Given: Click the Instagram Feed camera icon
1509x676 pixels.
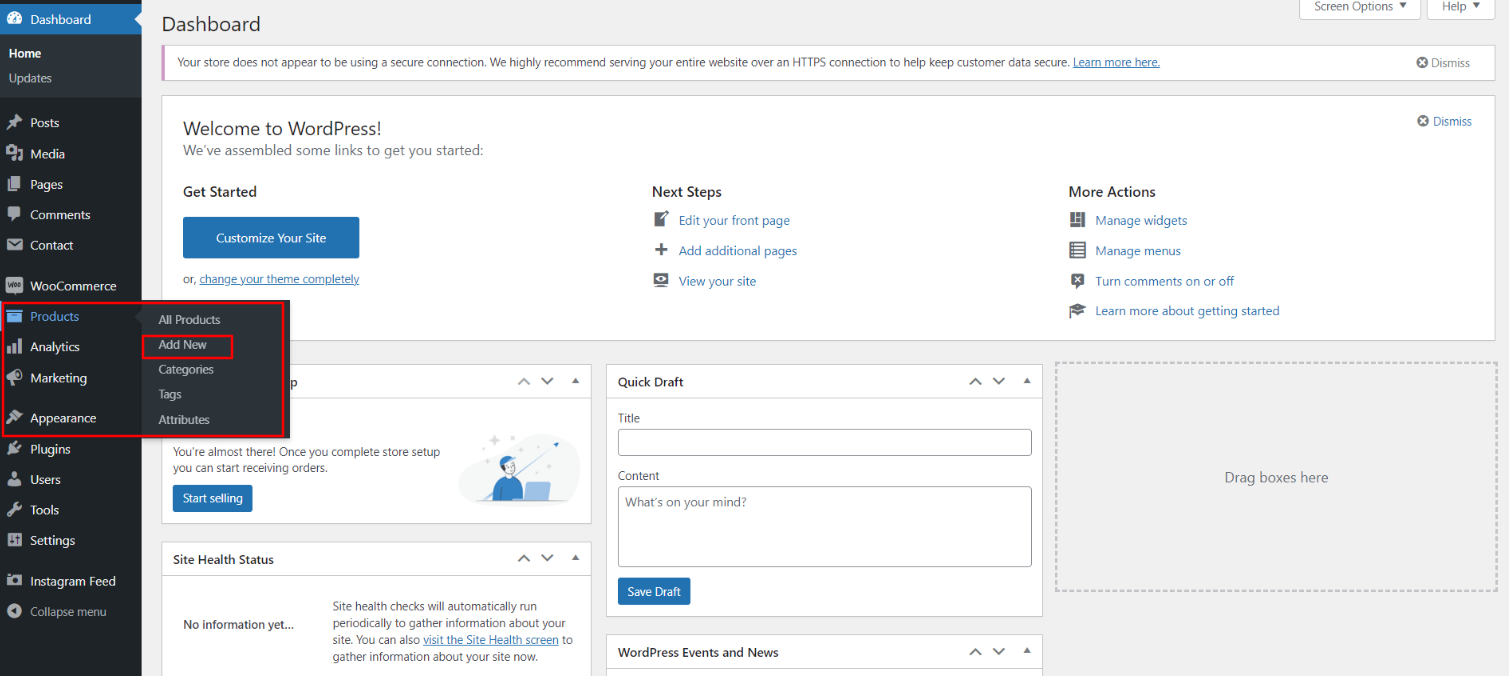Looking at the screenshot, I should [x=14, y=581].
